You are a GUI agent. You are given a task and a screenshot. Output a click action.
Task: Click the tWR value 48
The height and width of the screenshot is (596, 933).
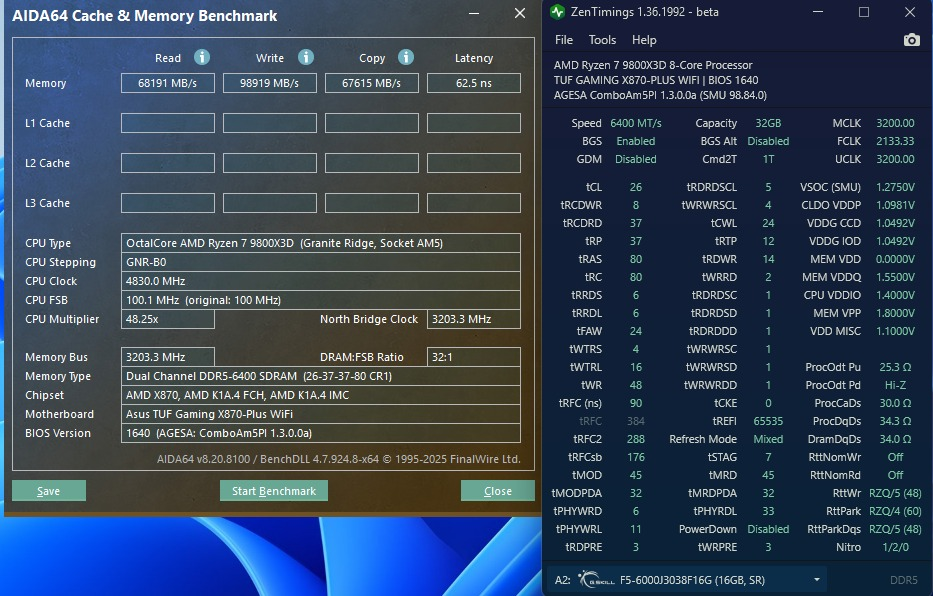635,385
